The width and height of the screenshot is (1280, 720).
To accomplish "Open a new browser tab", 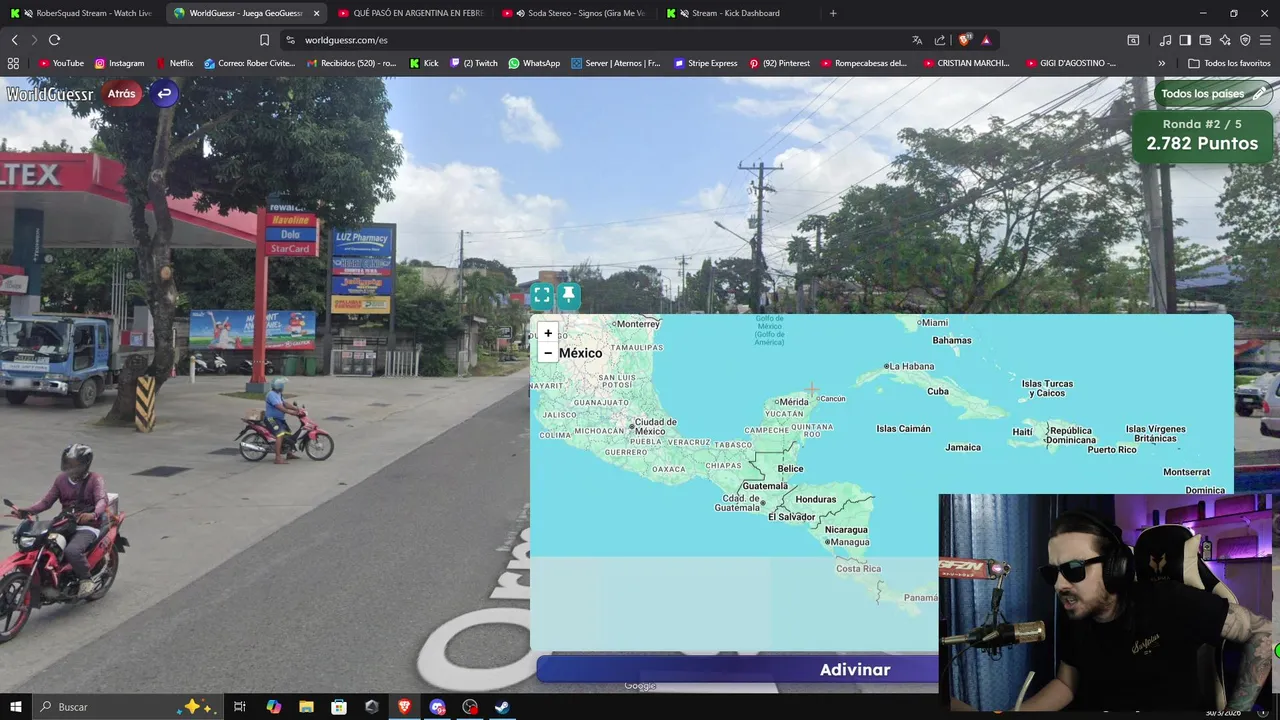I will pos(833,13).
